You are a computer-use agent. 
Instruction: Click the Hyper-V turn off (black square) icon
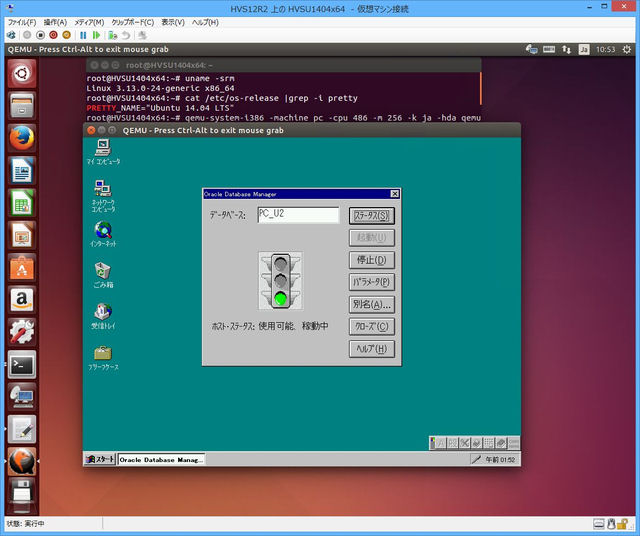click(x=40, y=36)
